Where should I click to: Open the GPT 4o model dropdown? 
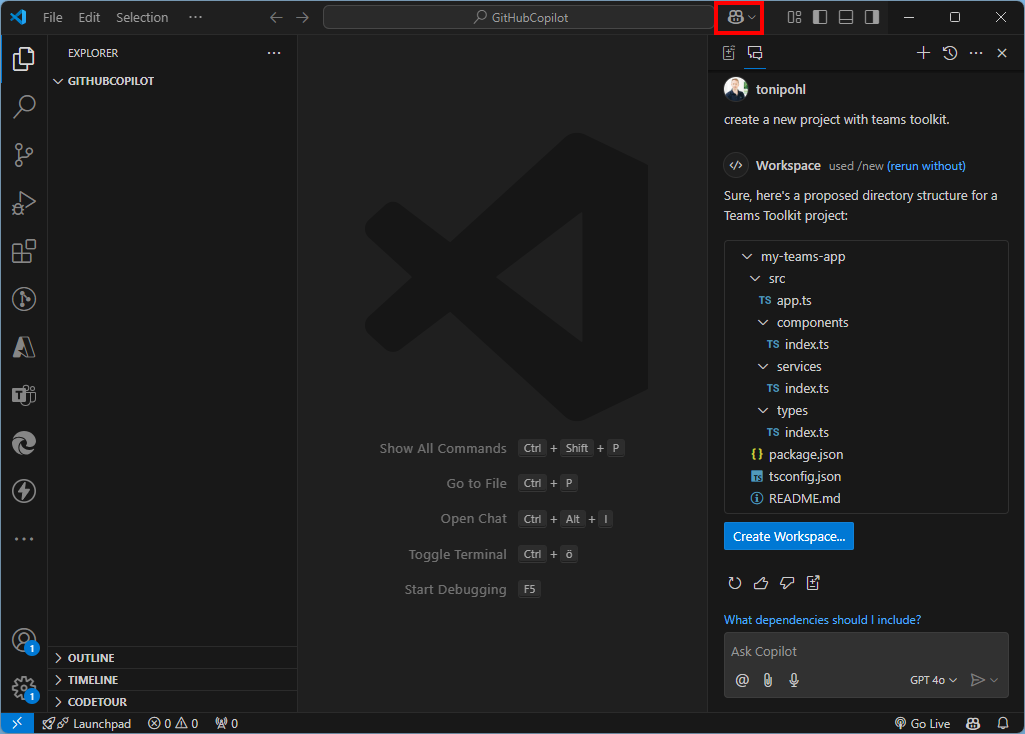coord(932,680)
